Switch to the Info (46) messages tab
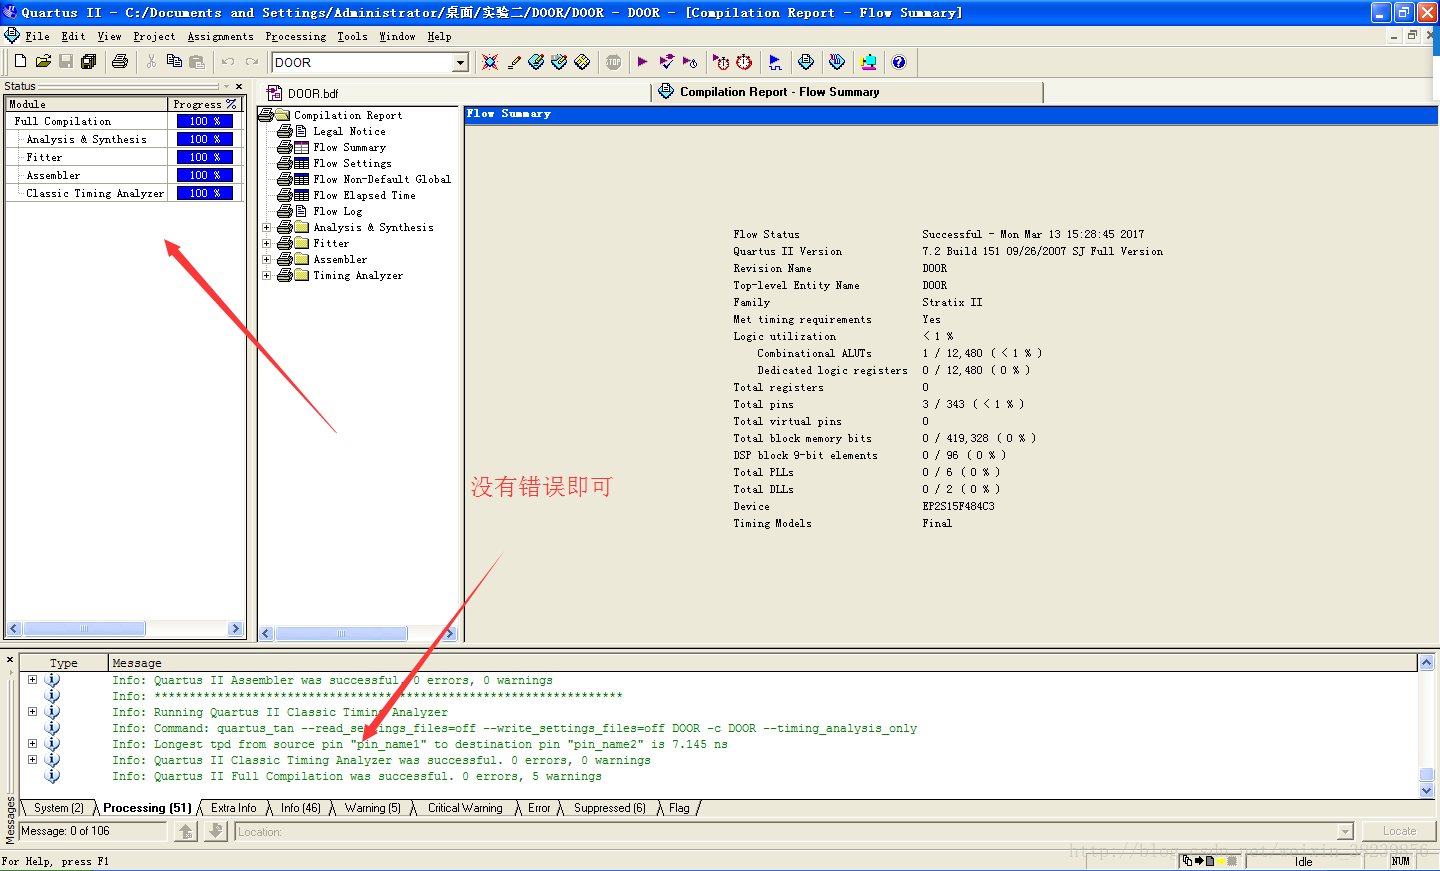This screenshot has height=871, width=1440. (300, 808)
